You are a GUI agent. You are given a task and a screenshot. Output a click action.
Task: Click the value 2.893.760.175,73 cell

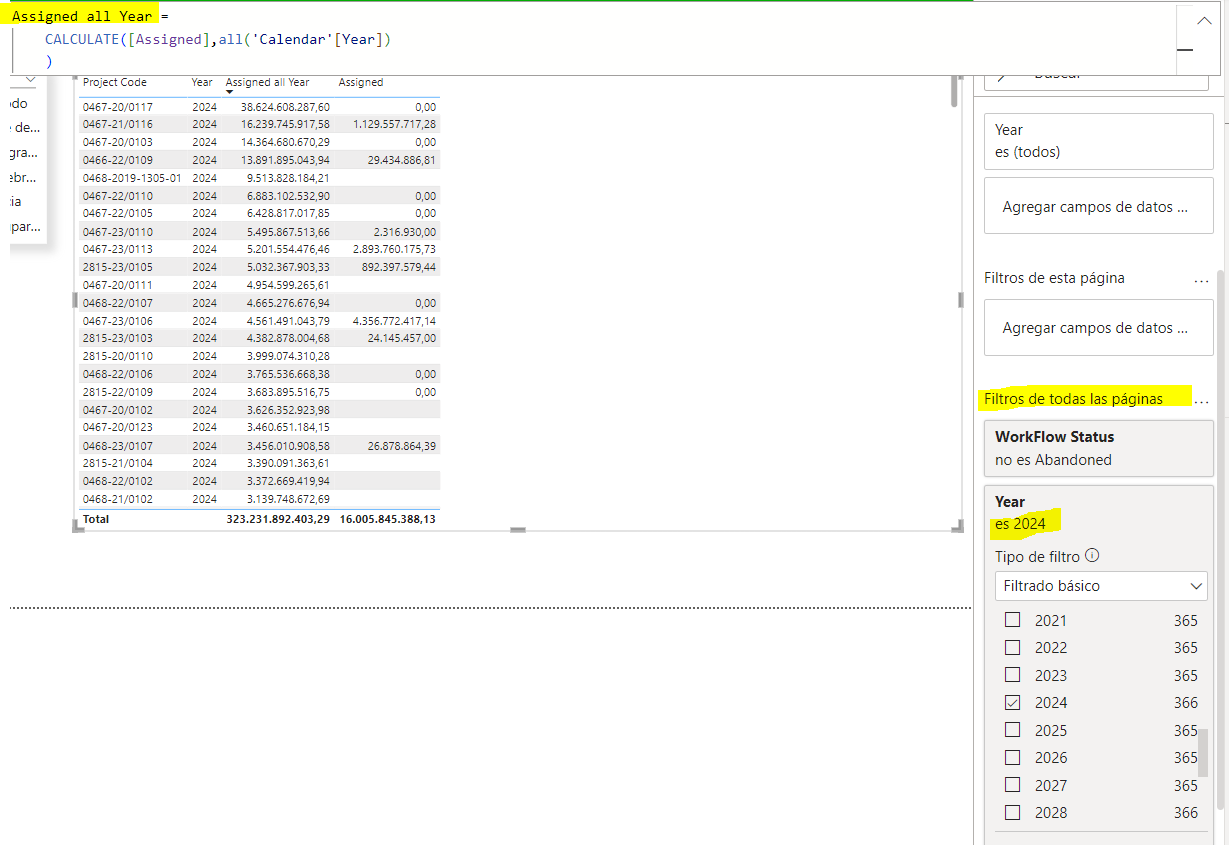point(395,249)
